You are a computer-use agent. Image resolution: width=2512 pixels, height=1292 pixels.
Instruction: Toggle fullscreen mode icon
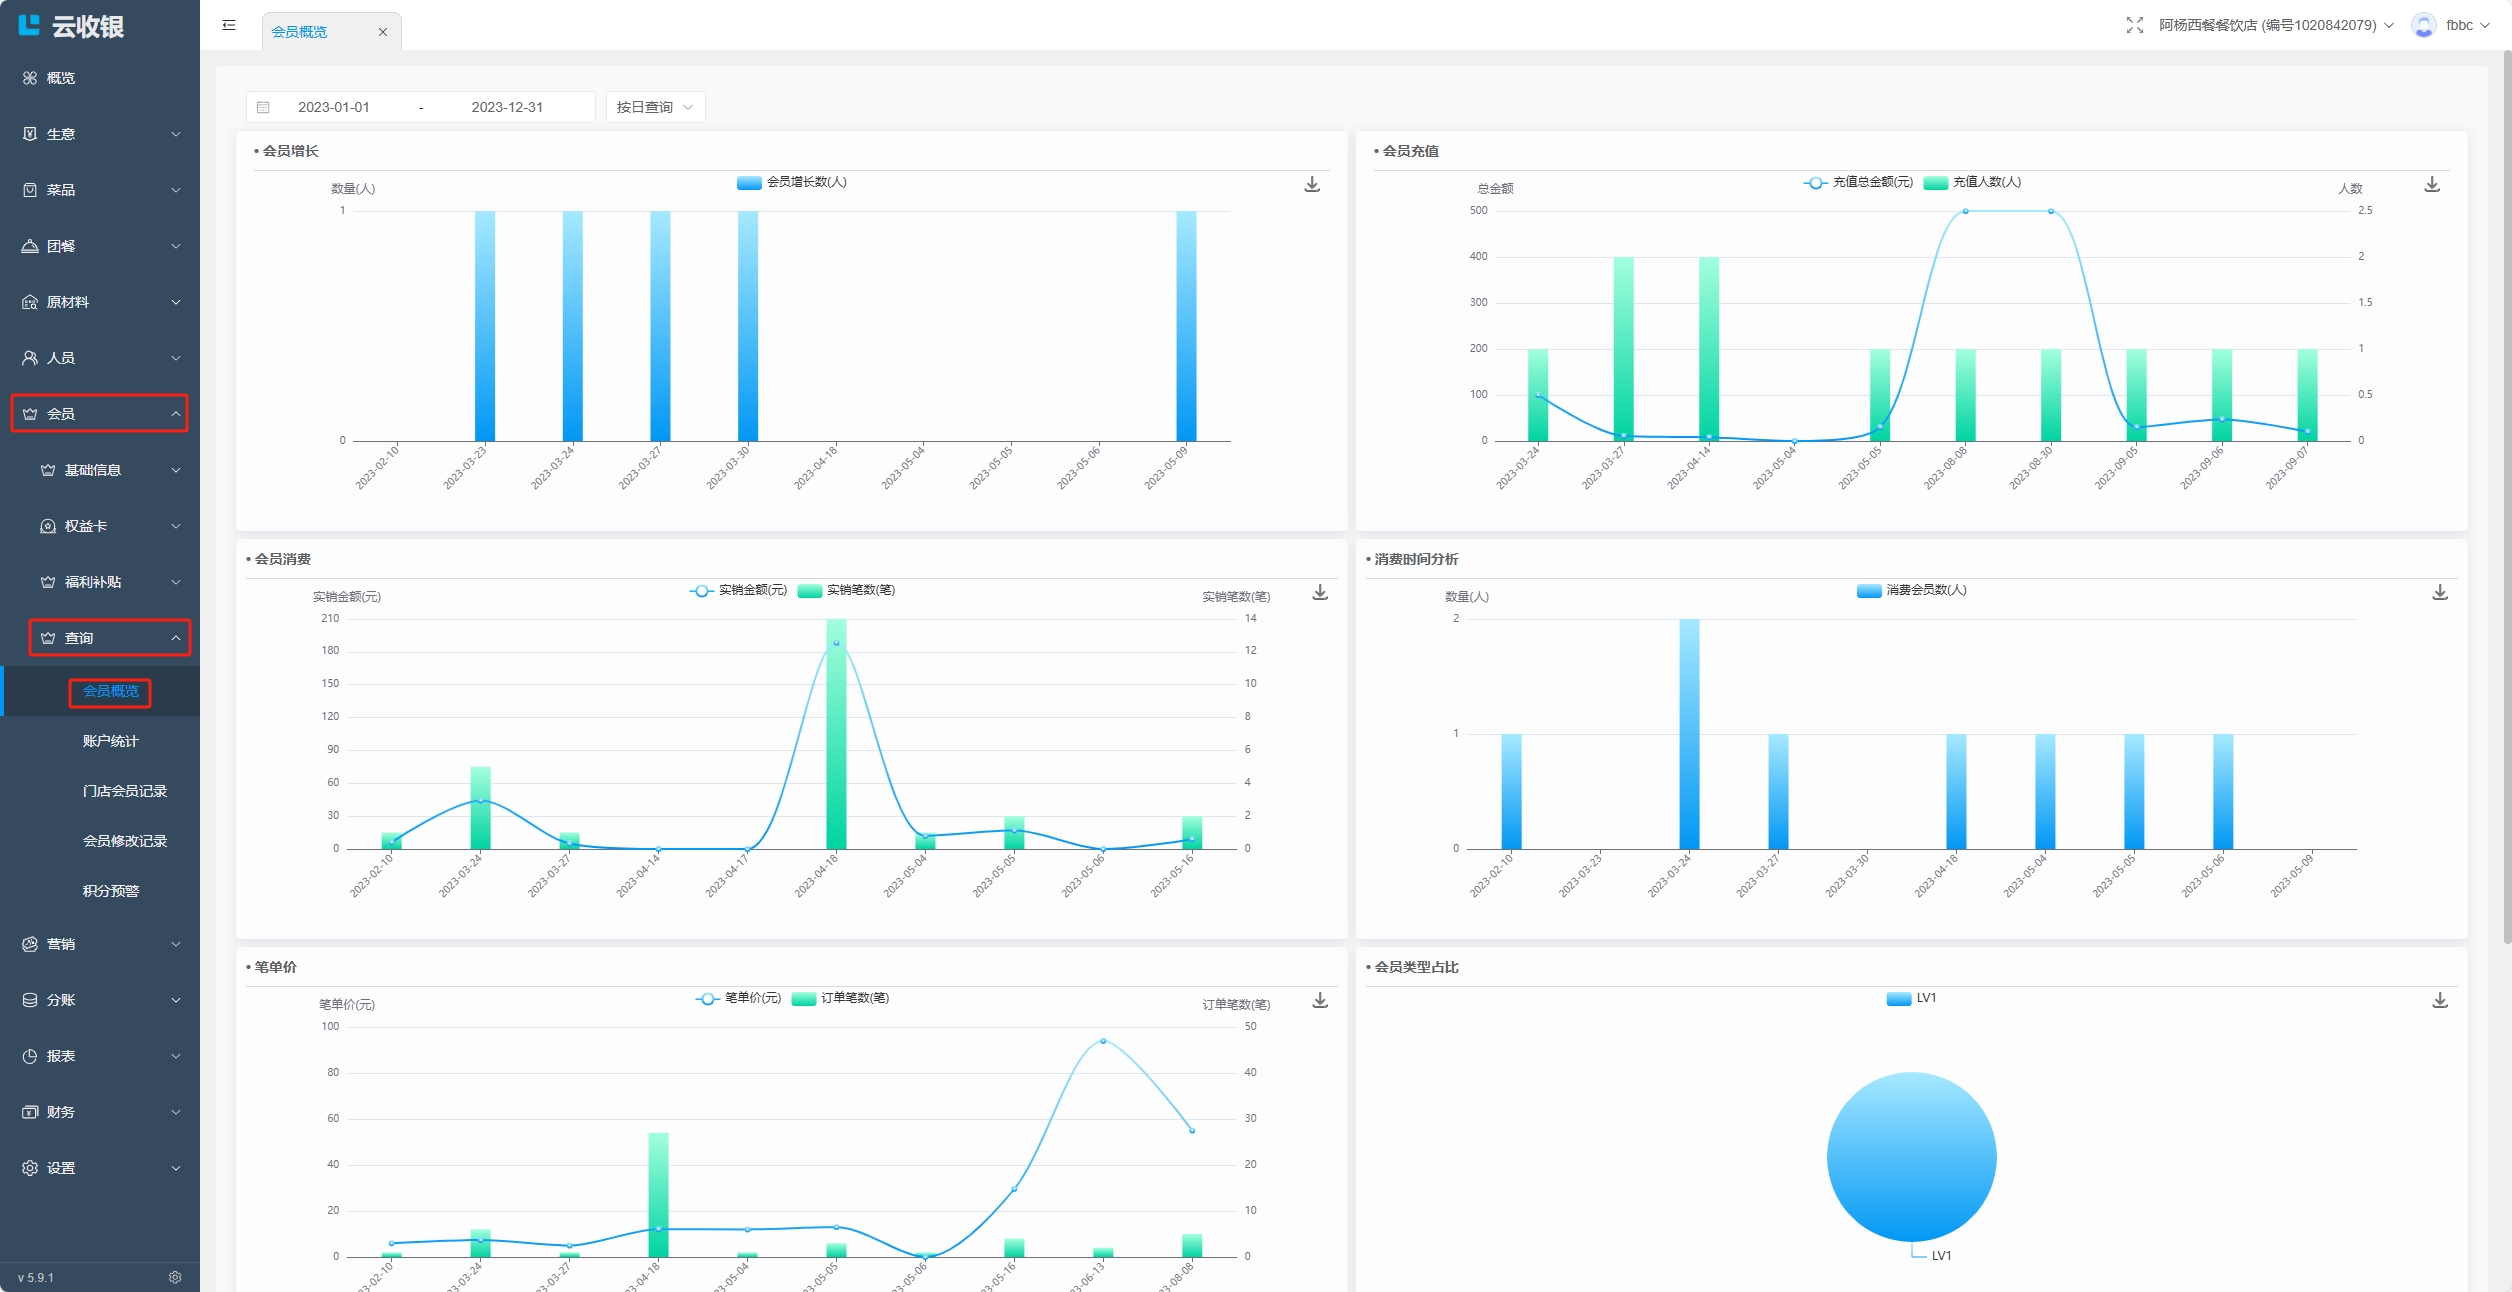click(2134, 25)
